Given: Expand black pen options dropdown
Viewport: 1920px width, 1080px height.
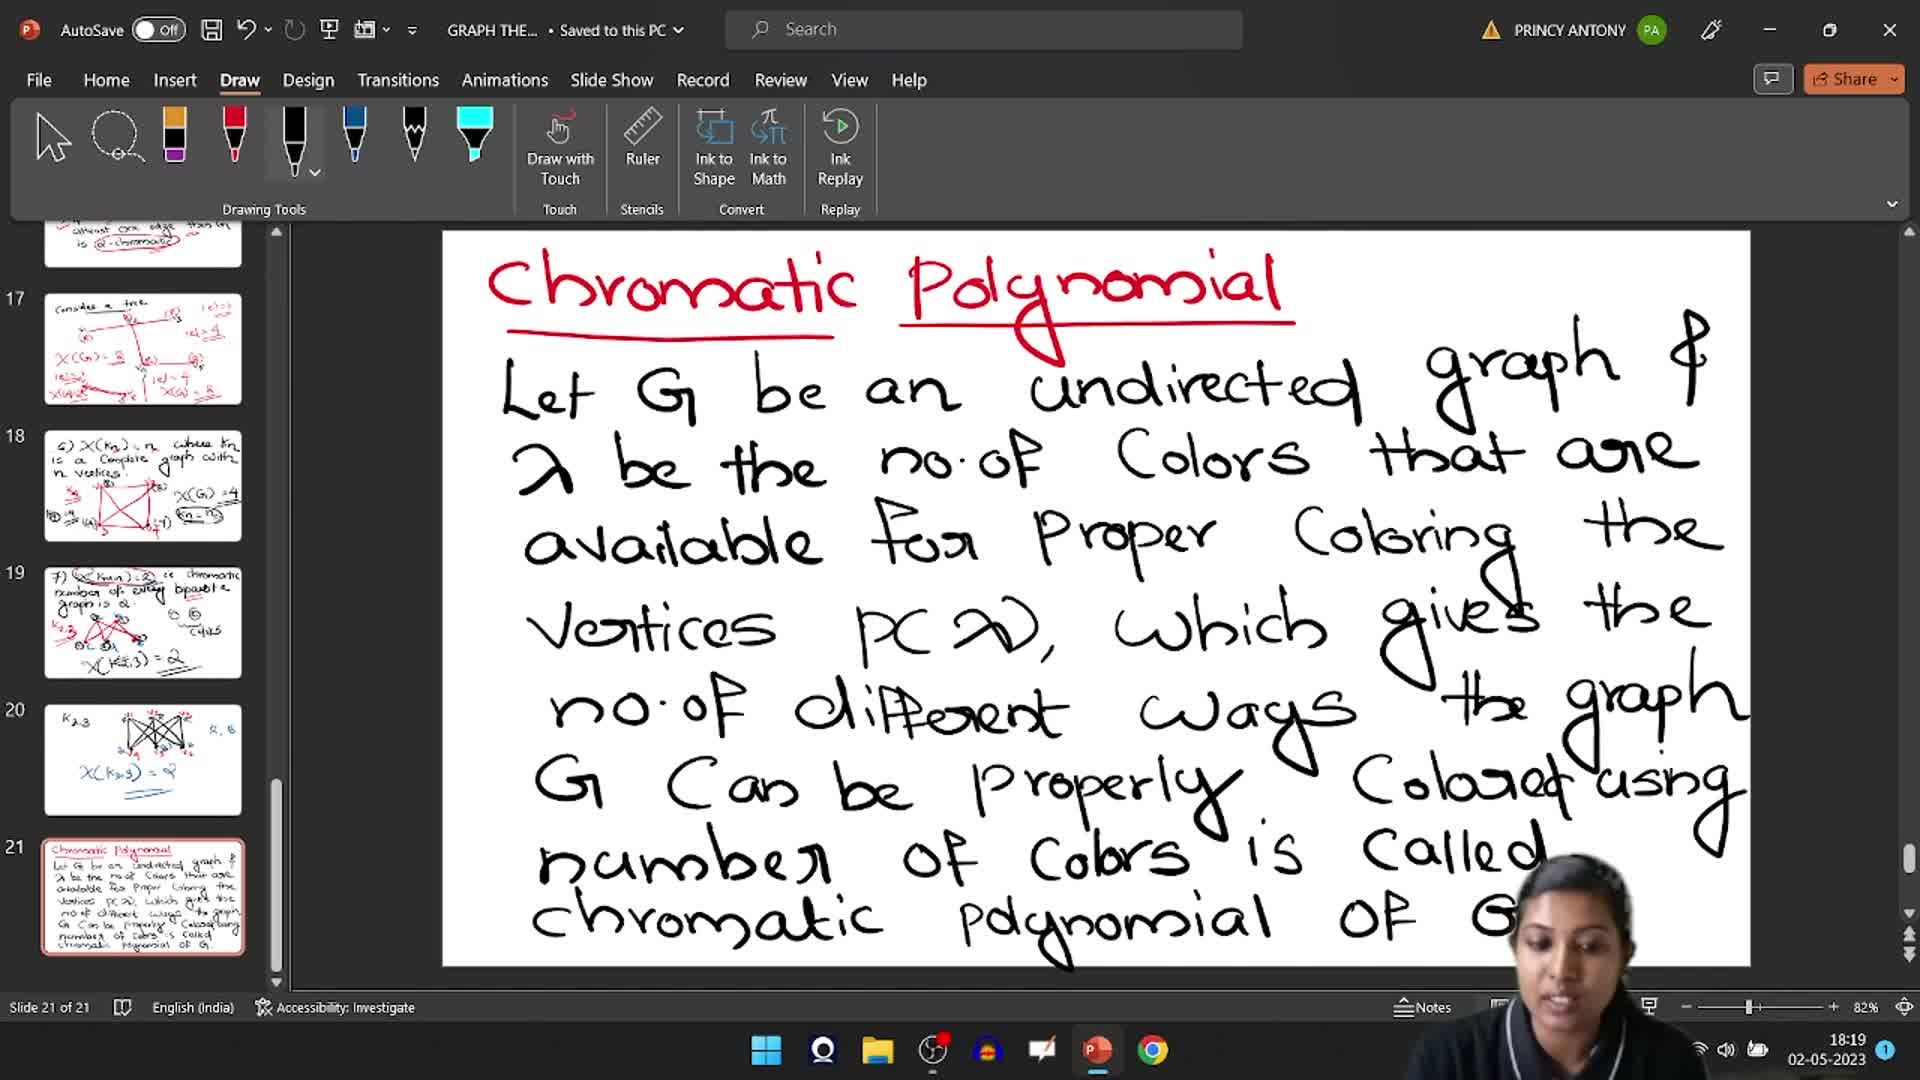Looking at the screenshot, I should coord(315,173).
